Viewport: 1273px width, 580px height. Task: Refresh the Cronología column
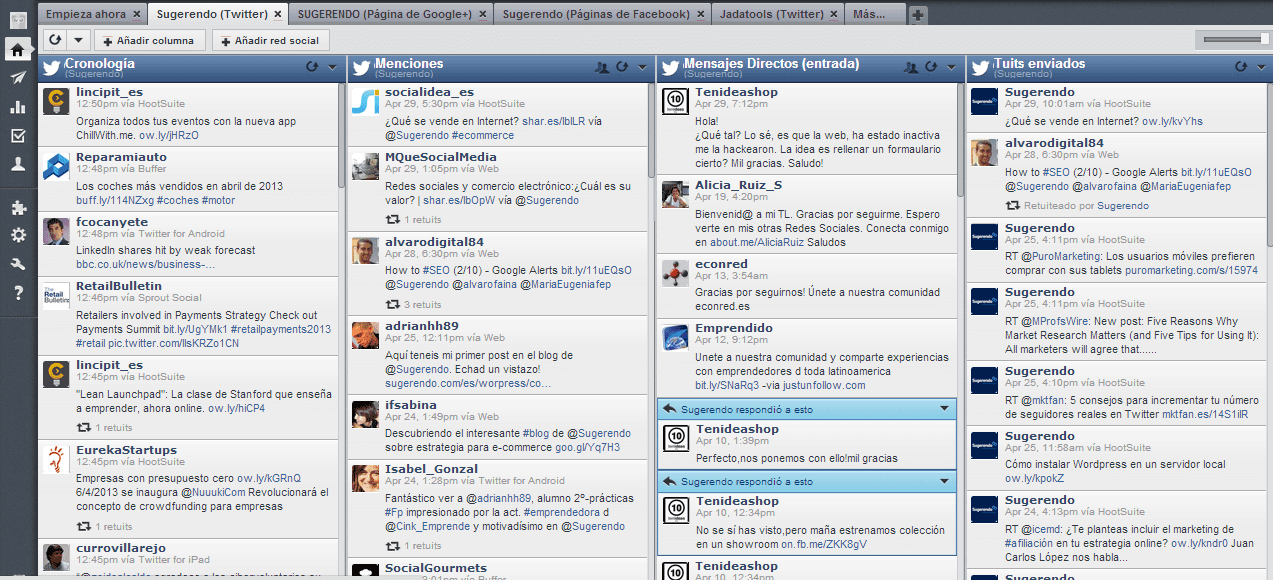pos(313,67)
